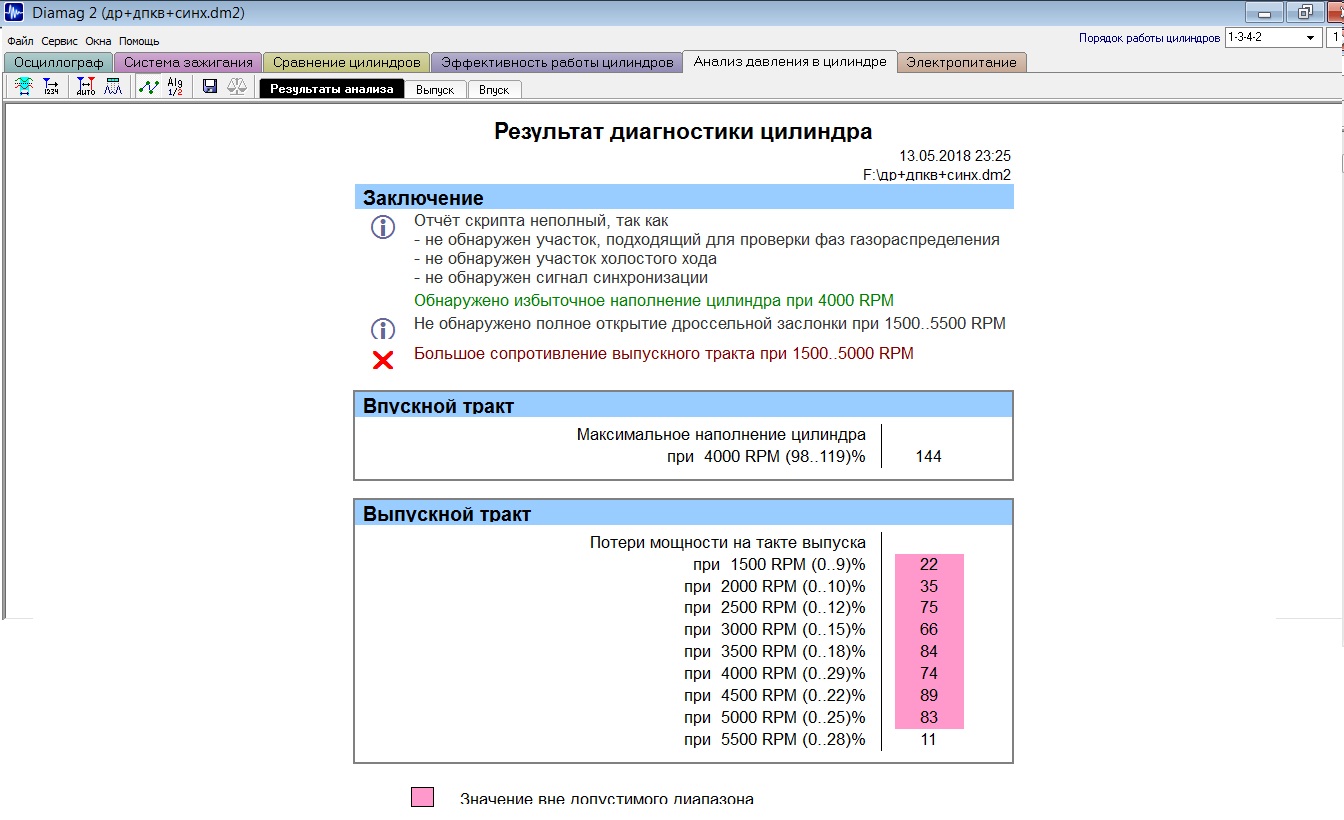Screen dimensions: 1344x820
Task: Switch to the Сравнение цилиндров tab
Action: point(347,62)
